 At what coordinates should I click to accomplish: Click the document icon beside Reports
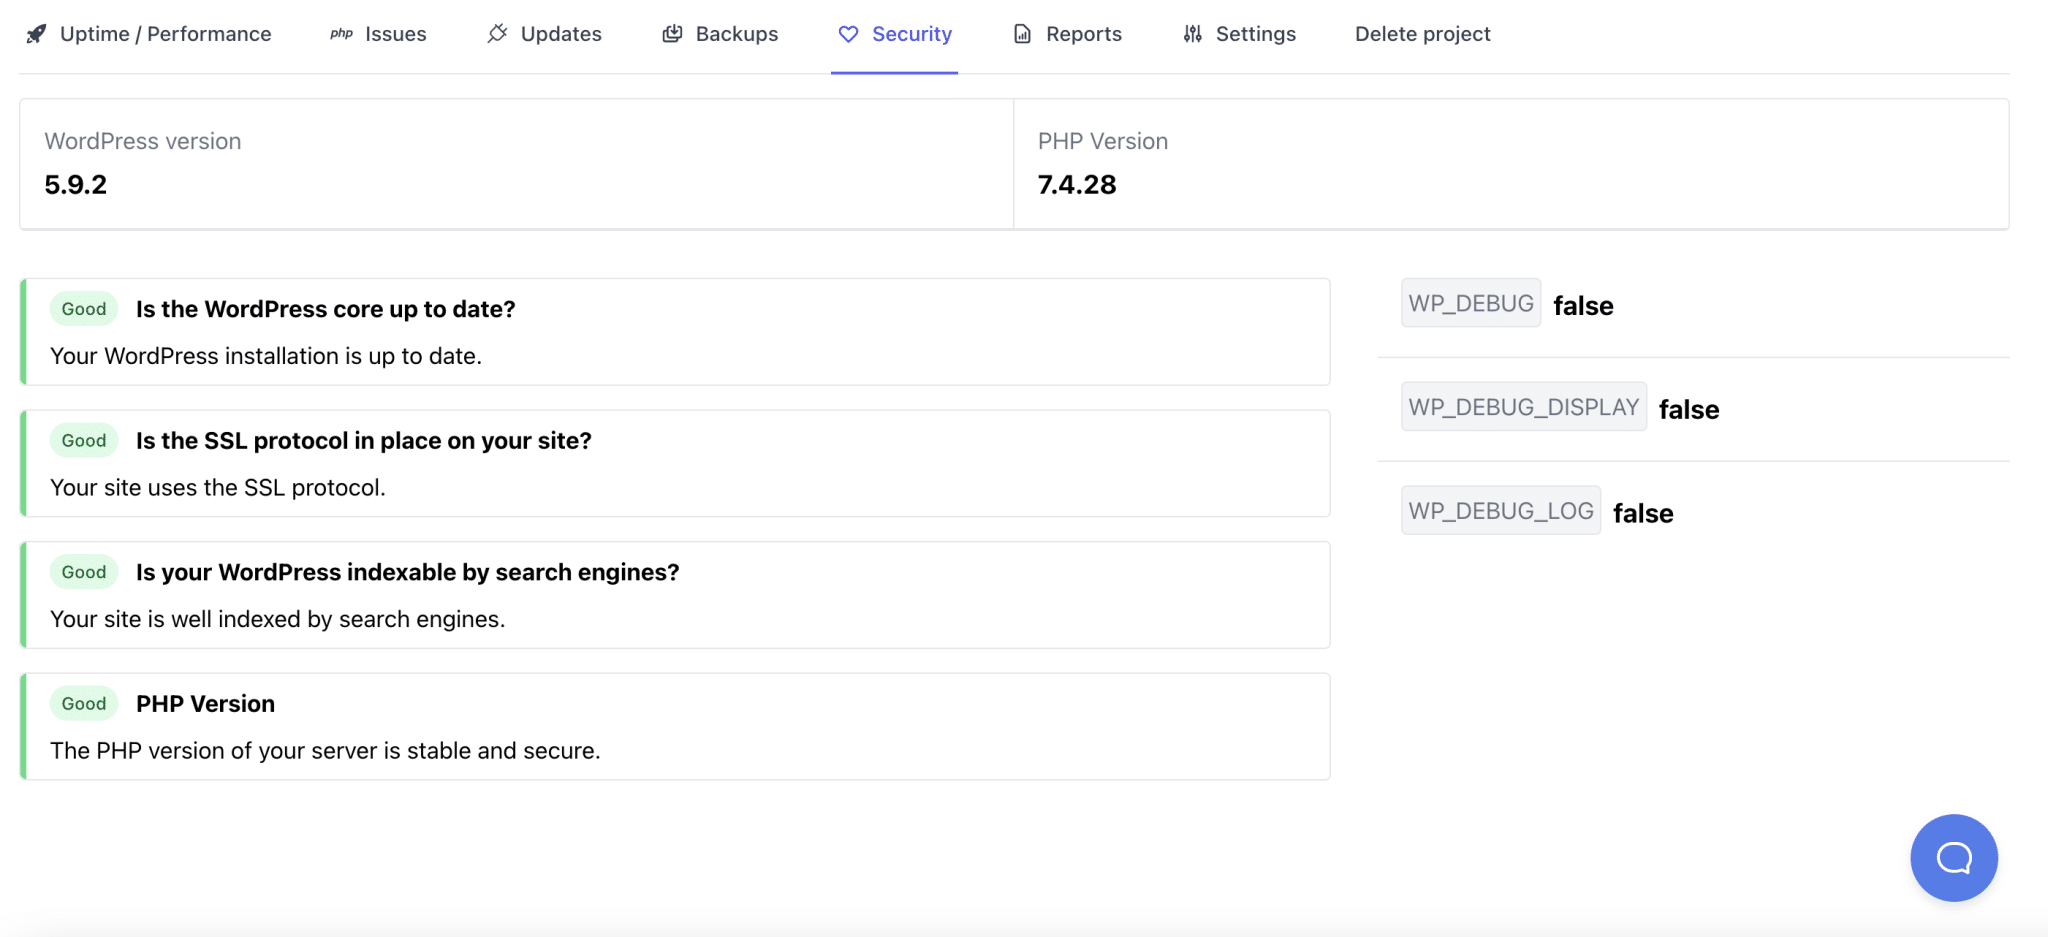(1022, 34)
